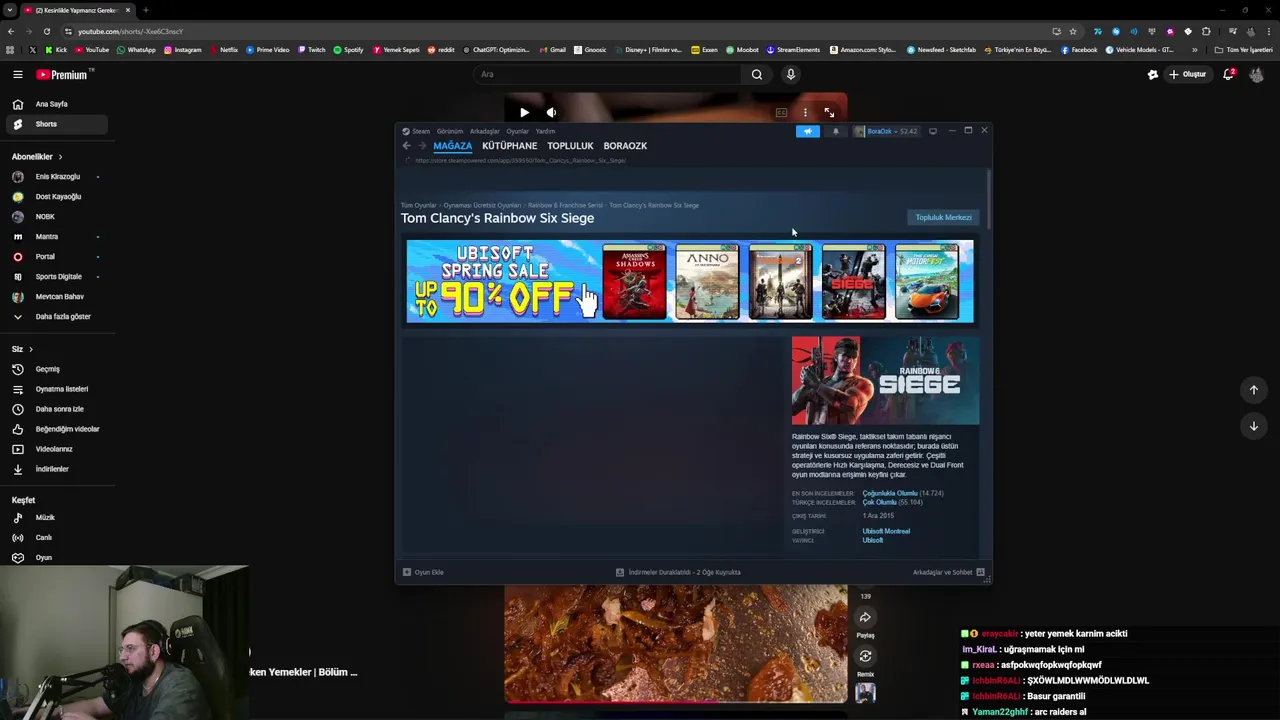Mute the Shorts video volume icon

551,113
